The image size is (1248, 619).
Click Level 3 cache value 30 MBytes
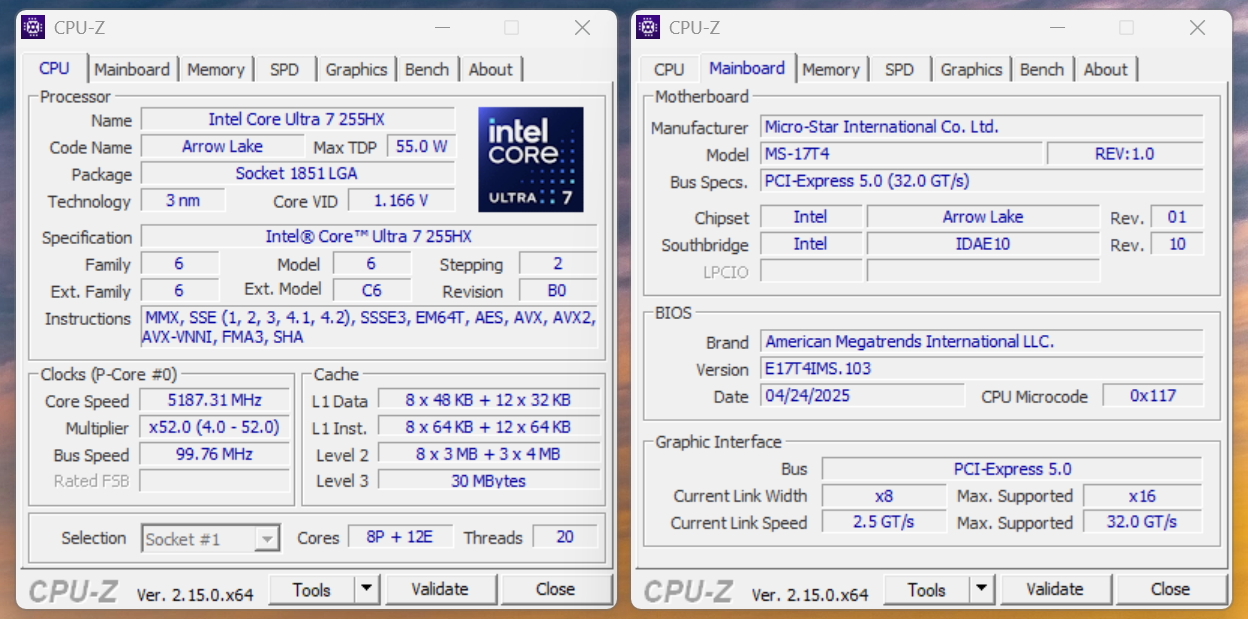pos(489,481)
